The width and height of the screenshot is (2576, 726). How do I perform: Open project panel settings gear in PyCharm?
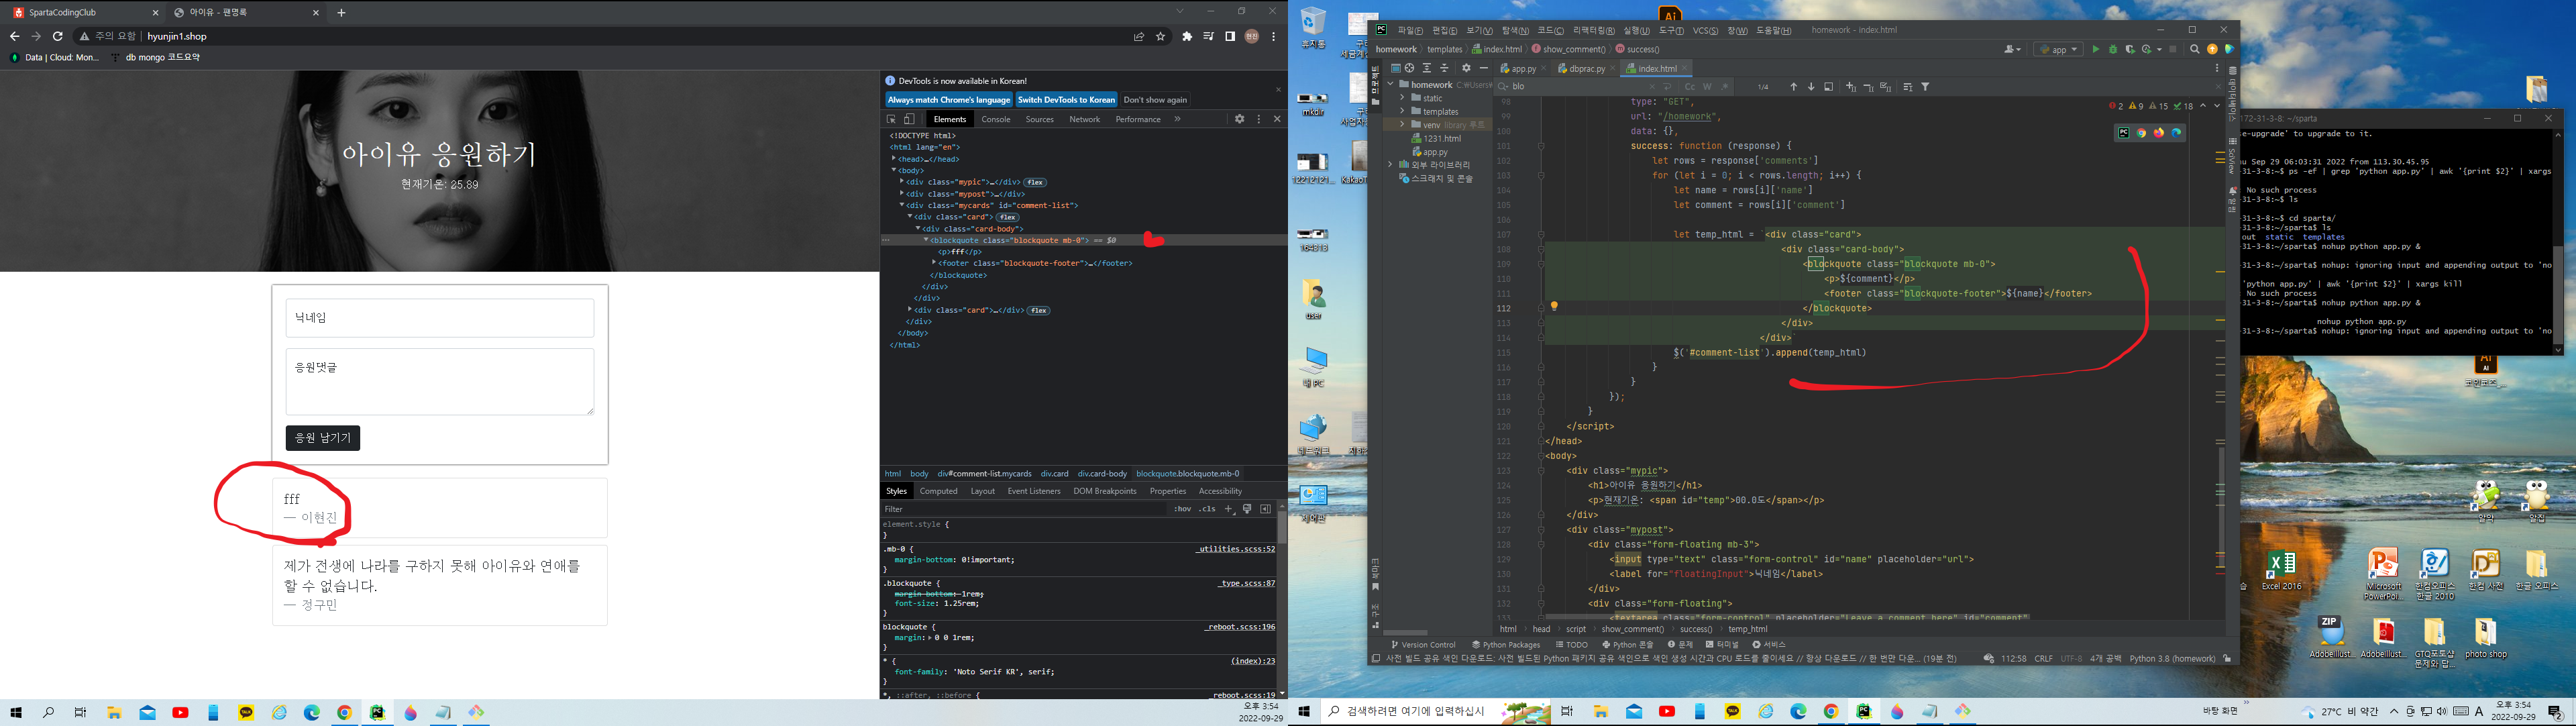coord(1466,68)
